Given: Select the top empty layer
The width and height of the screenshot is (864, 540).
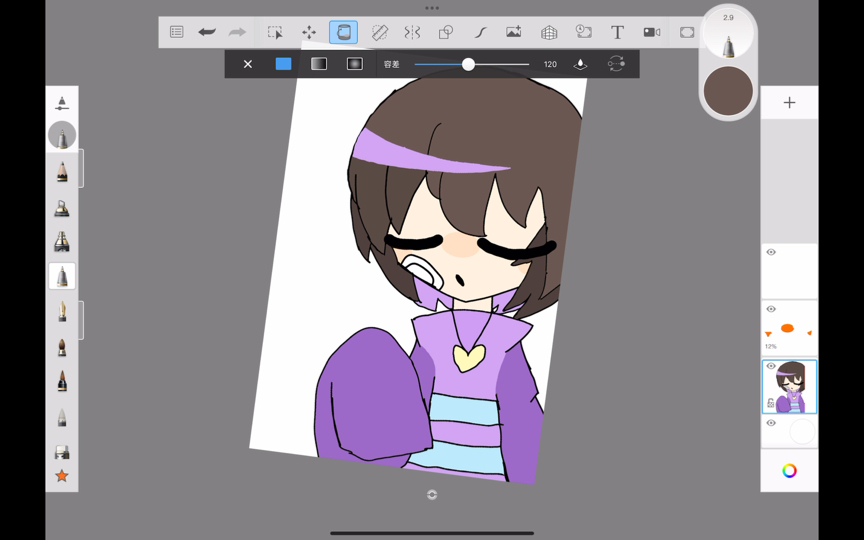Looking at the screenshot, I should (x=789, y=271).
